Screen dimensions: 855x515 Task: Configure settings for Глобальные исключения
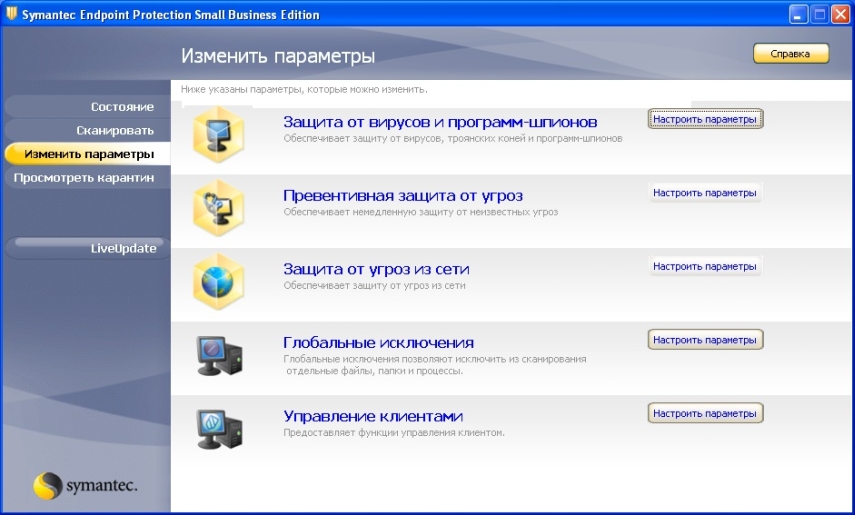coord(705,340)
